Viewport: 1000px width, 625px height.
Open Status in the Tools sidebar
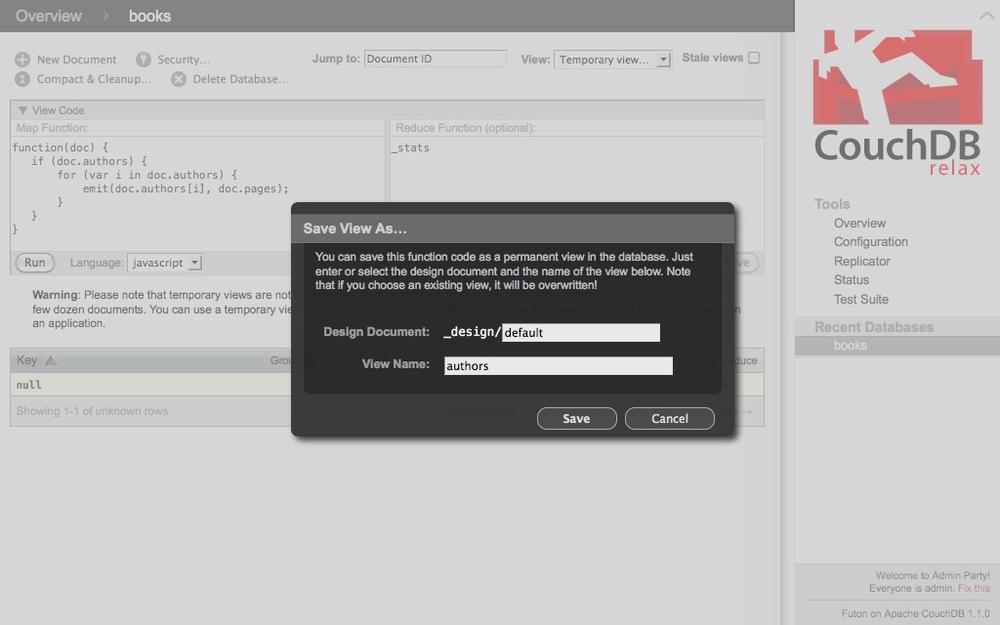(x=851, y=280)
